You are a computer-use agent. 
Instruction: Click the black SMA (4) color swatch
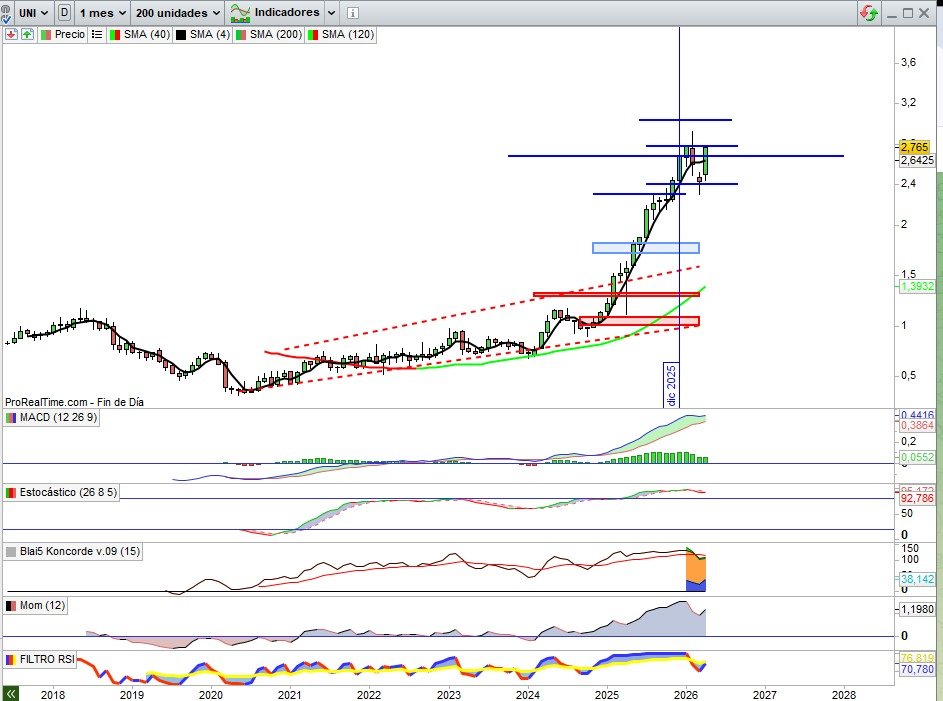tap(180, 35)
